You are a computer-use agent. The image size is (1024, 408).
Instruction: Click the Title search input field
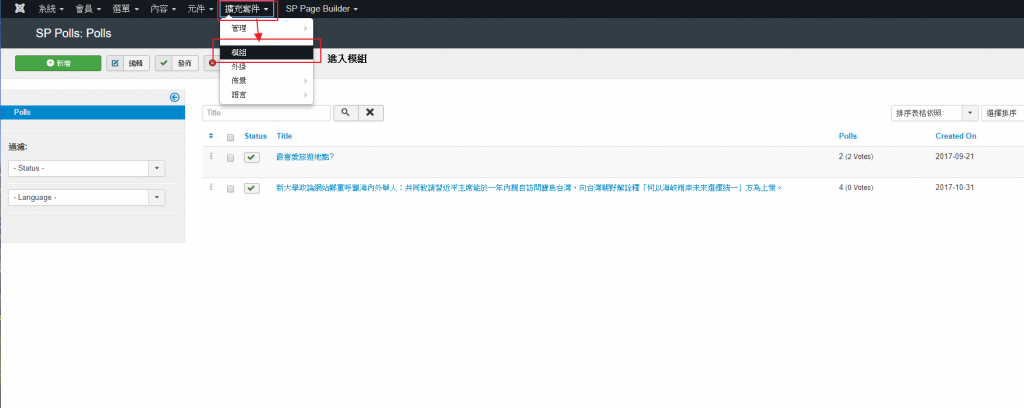[266, 113]
